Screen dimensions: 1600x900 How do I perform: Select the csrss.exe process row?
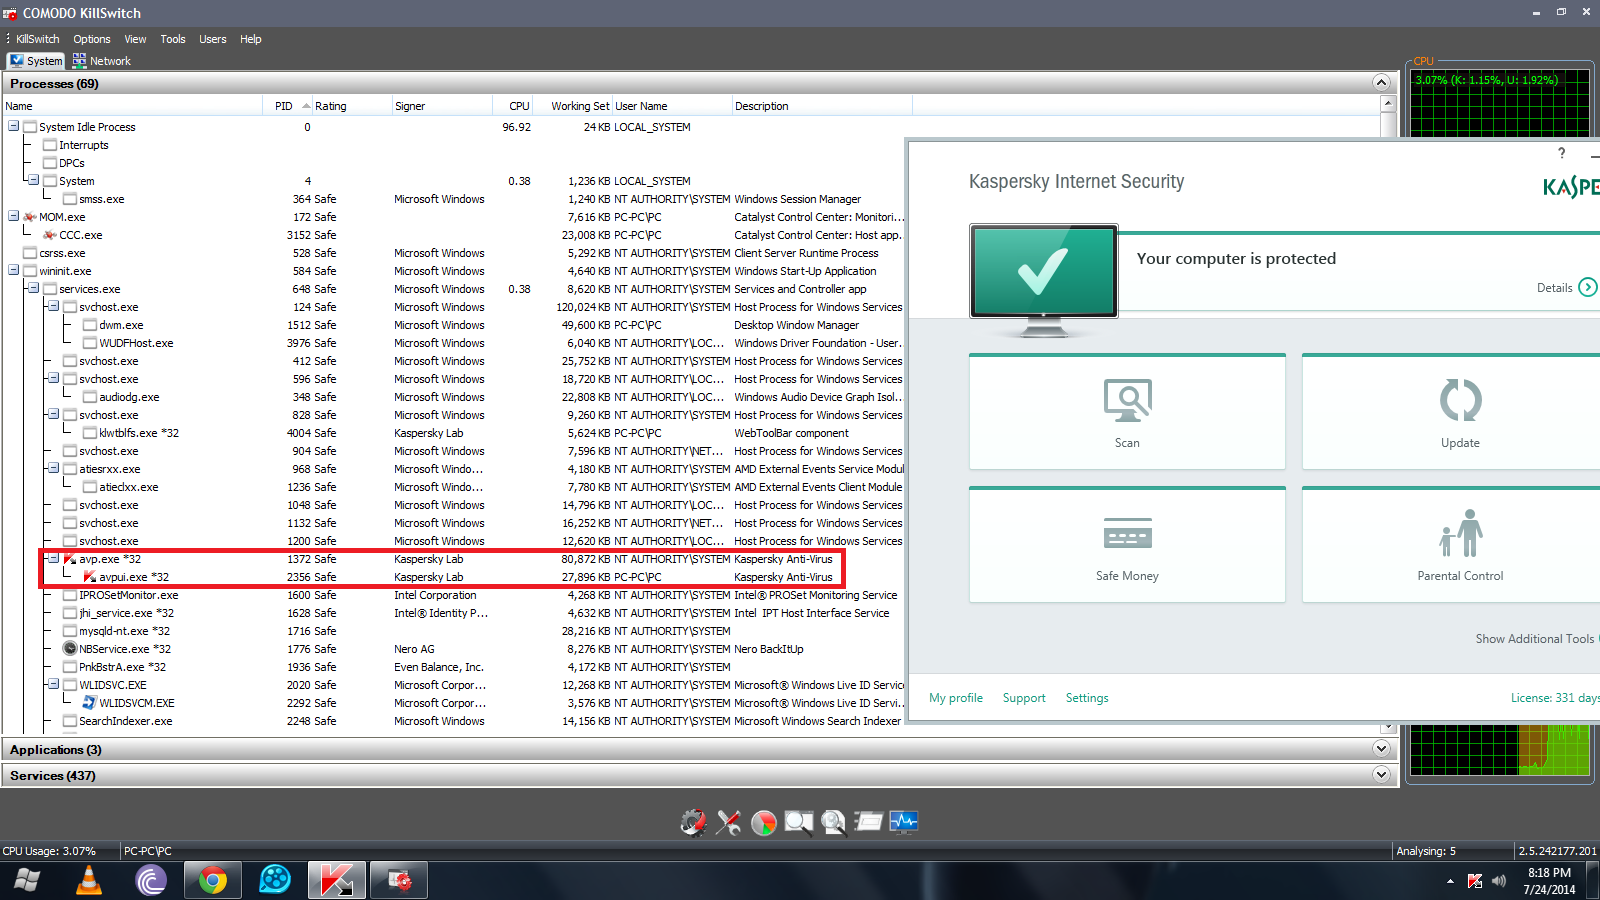tap(452, 253)
